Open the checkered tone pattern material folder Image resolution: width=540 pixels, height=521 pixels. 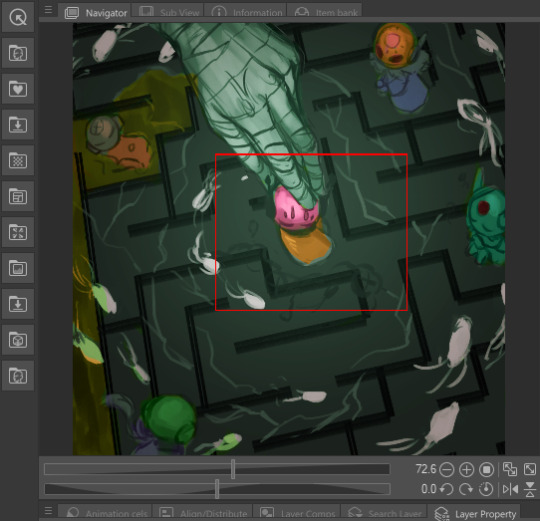[18, 160]
